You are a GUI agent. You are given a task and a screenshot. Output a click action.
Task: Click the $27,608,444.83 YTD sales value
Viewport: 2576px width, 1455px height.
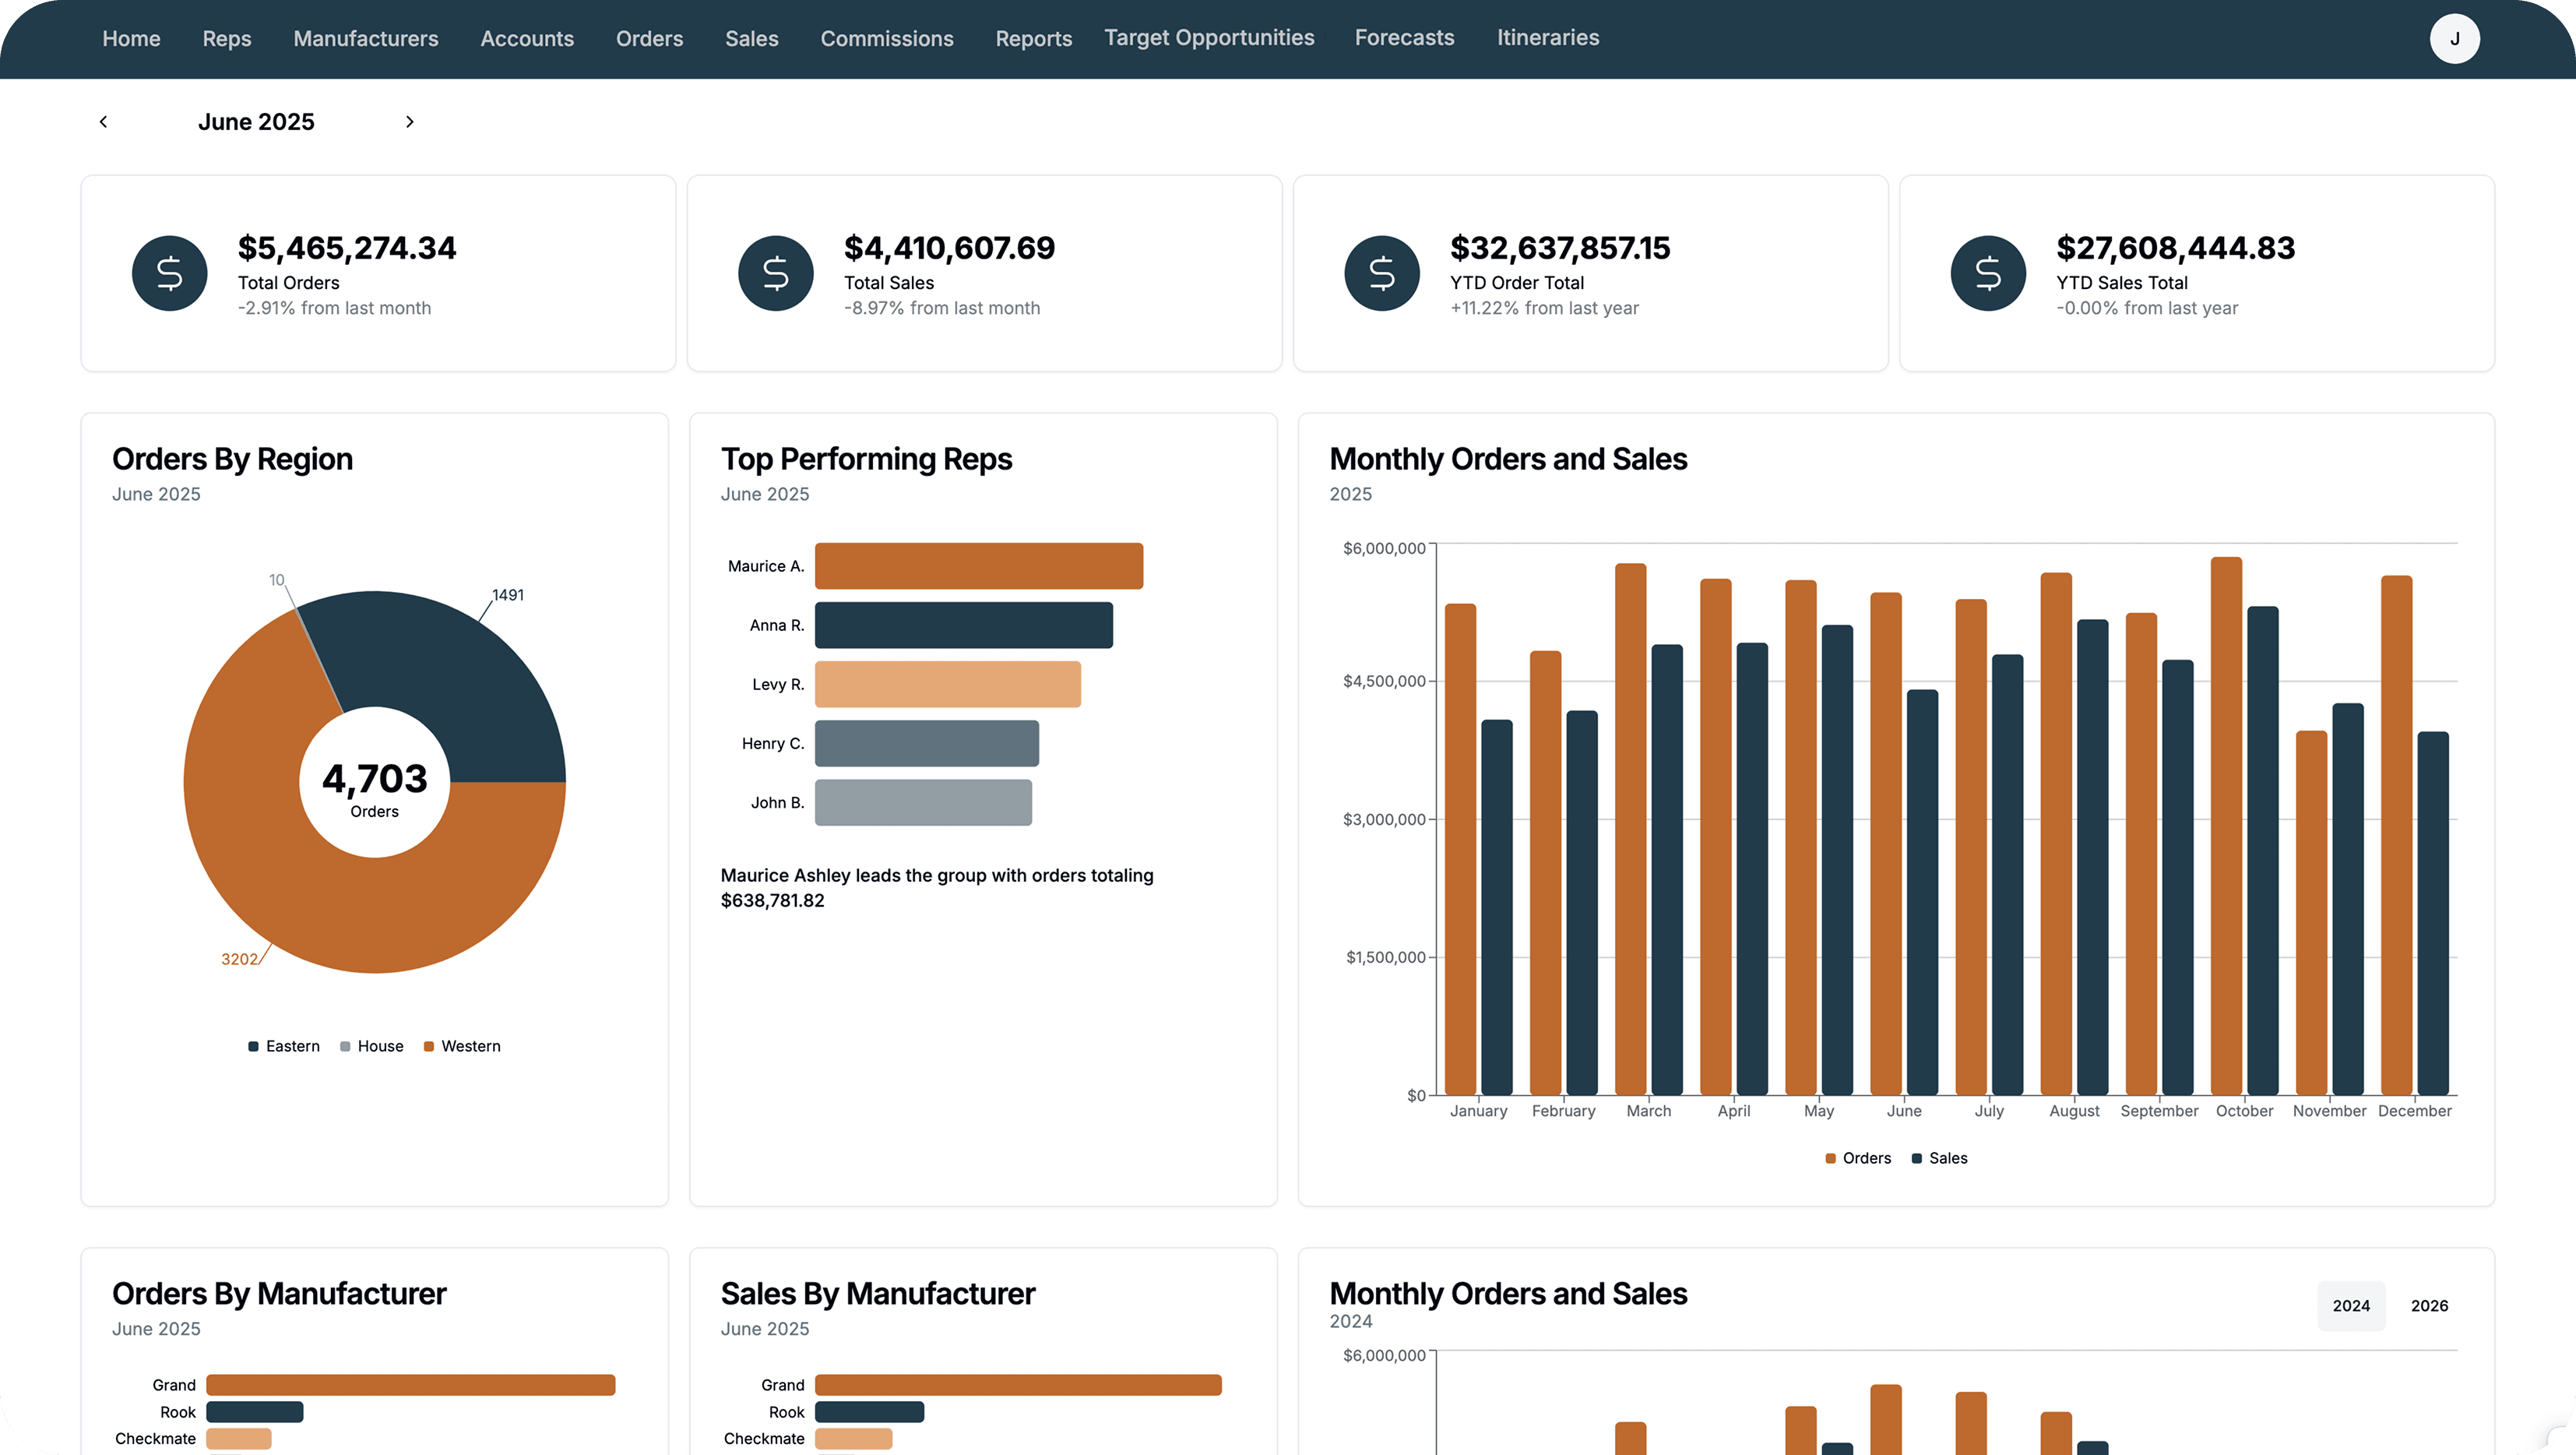pyautogui.click(x=2175, y=248)
